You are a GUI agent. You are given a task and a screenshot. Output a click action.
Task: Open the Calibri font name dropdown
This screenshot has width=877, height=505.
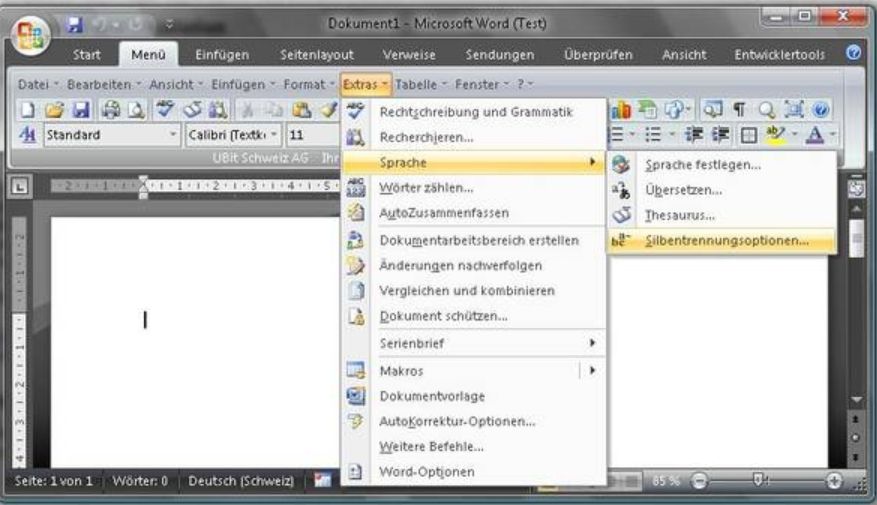[274, 135]
